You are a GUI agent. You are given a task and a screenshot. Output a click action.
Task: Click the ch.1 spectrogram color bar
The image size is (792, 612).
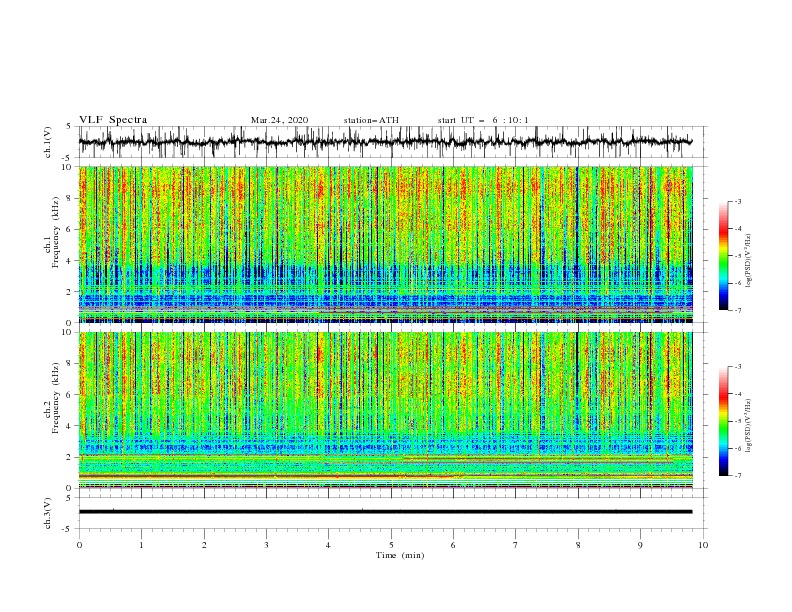pos(723,255)
